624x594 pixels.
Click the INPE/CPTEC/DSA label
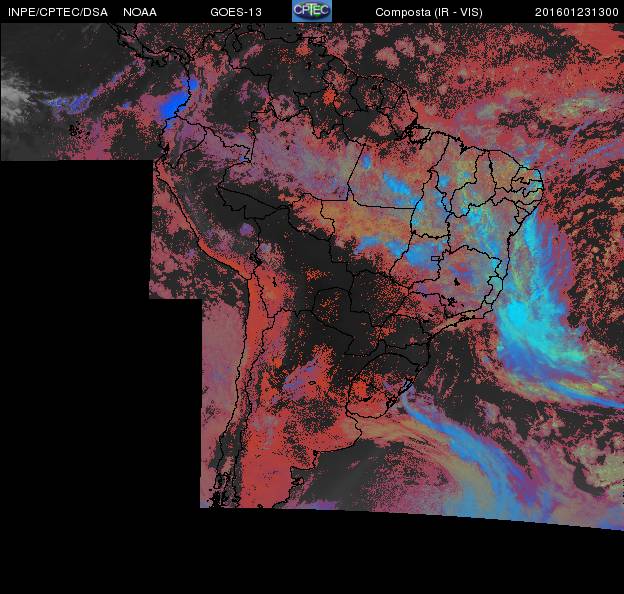click(58, 12)
